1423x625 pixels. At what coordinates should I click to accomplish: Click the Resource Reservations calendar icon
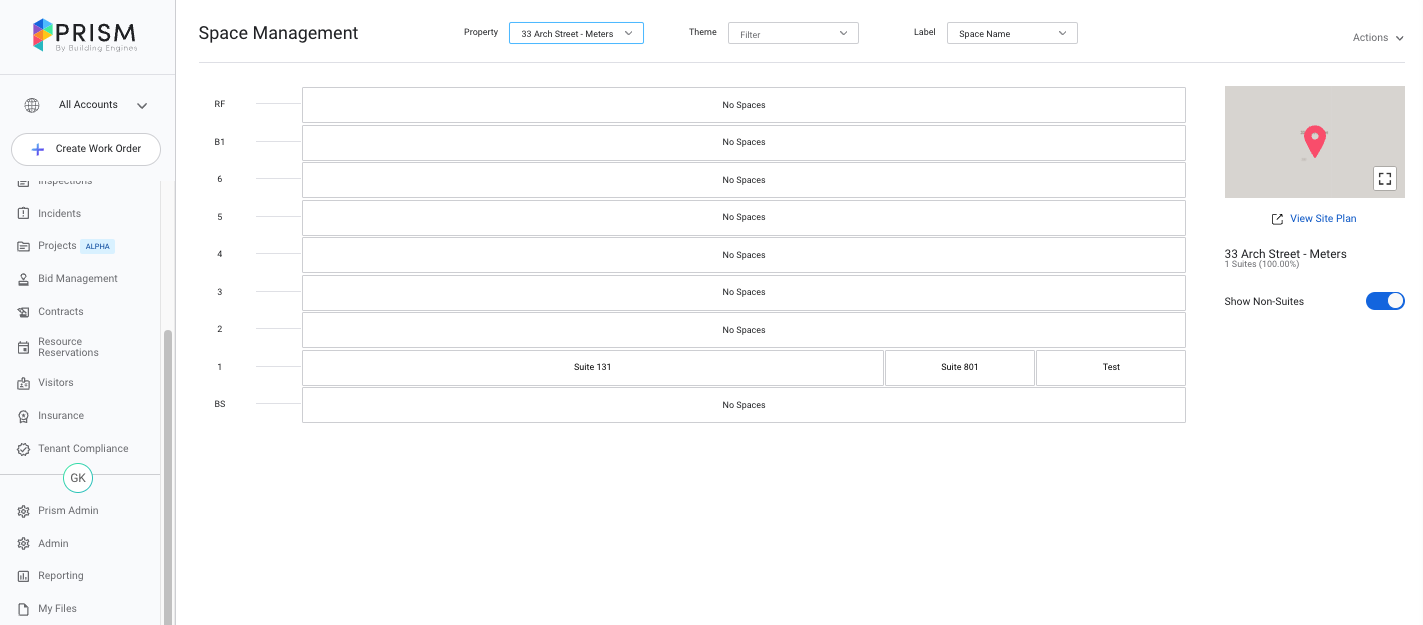24,347
